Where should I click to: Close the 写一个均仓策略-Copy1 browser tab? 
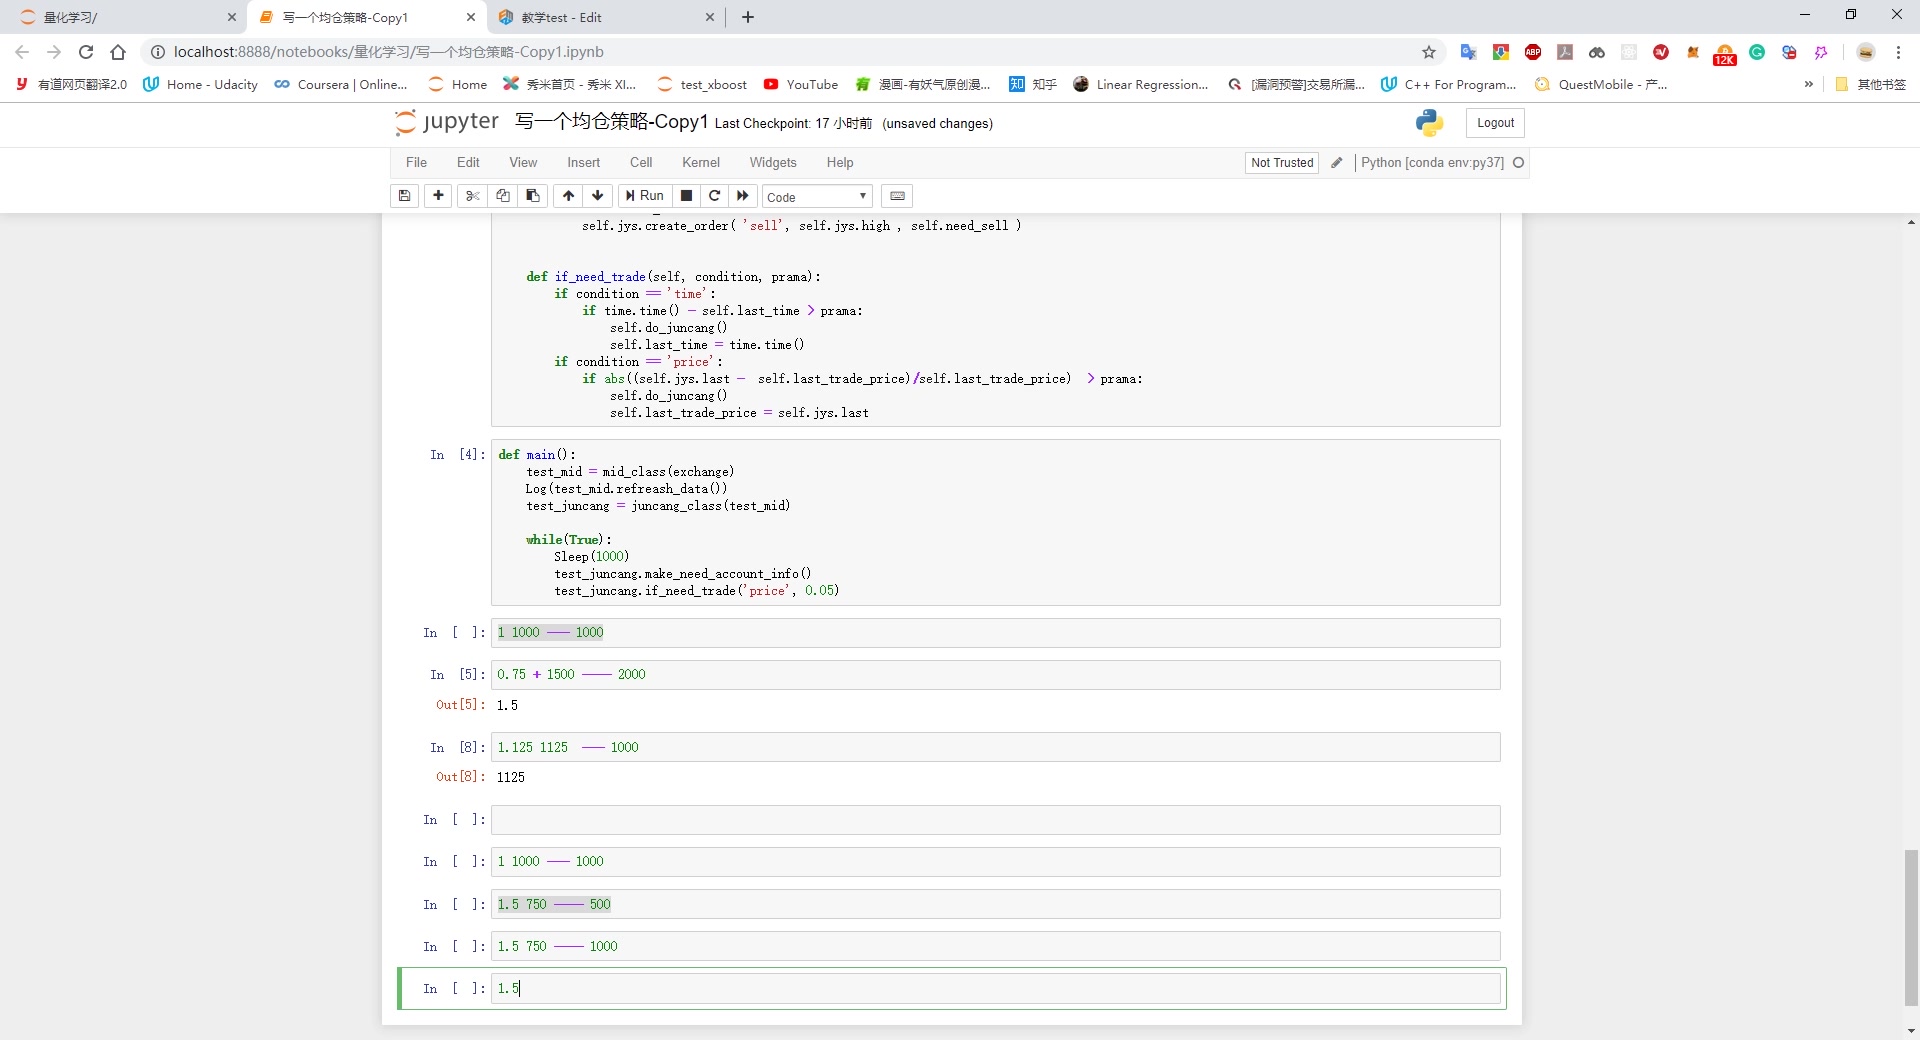click(471, 17)
